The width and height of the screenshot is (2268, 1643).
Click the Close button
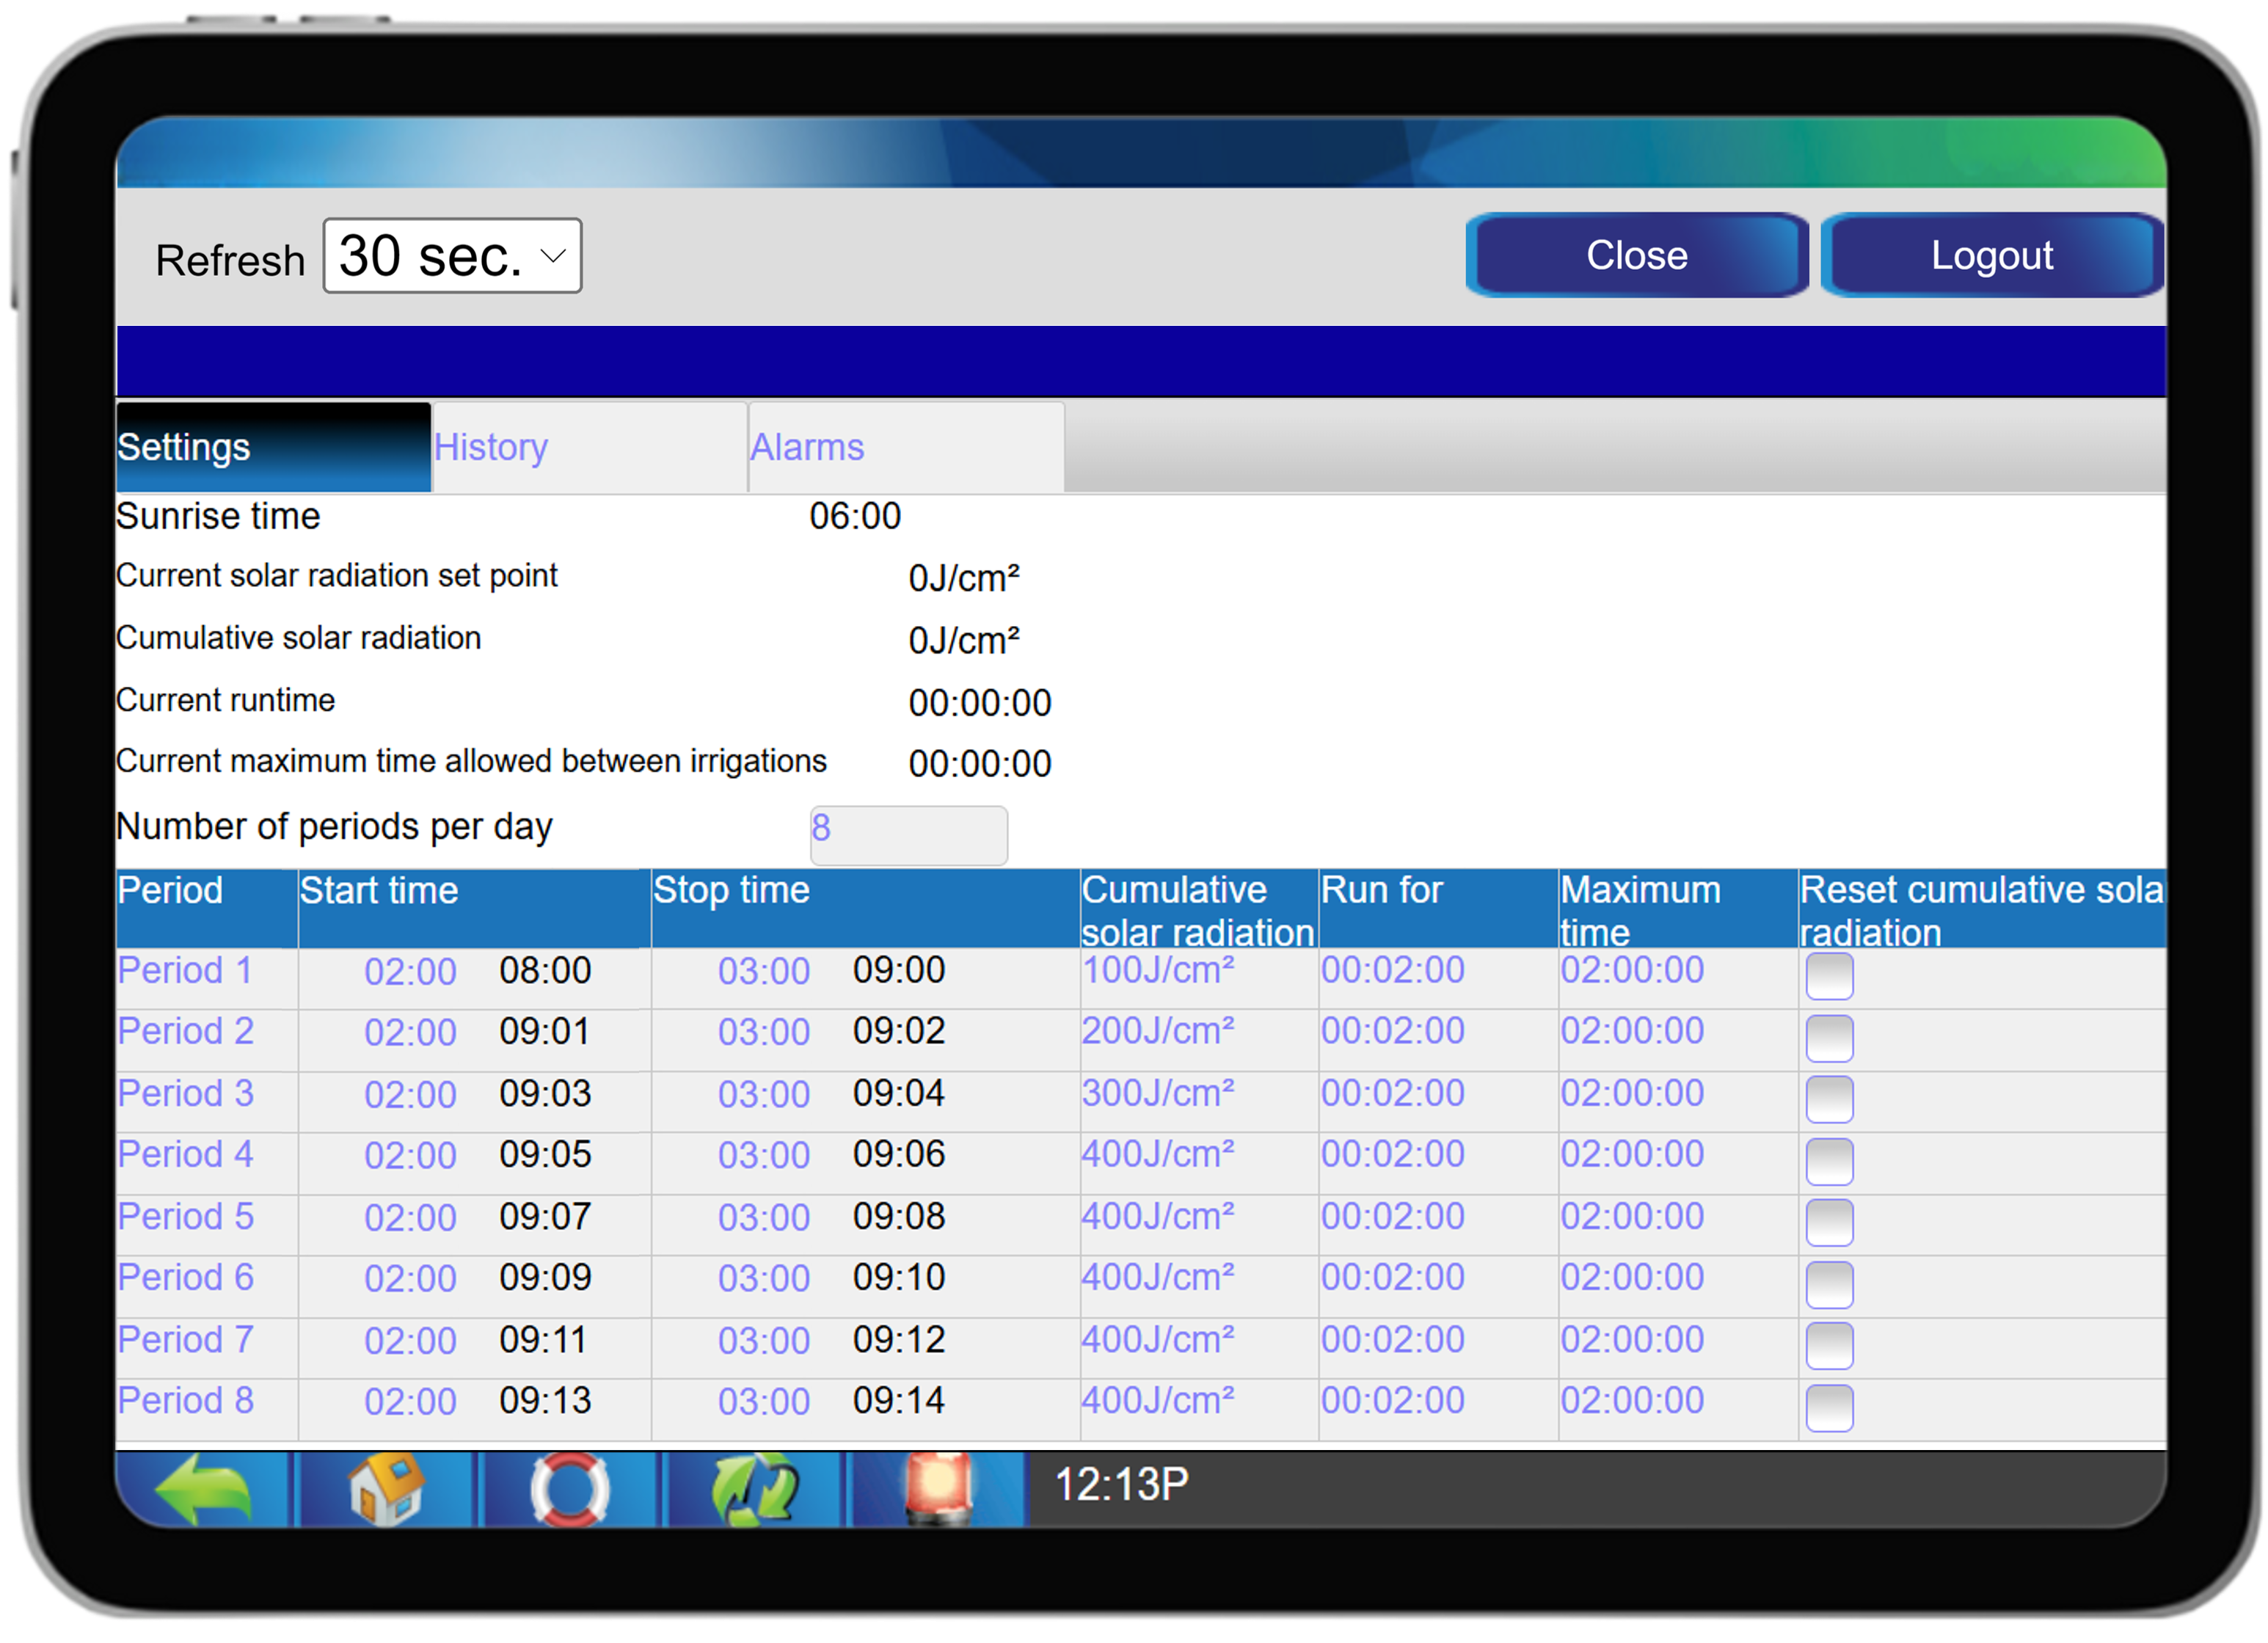(1637, 255)
